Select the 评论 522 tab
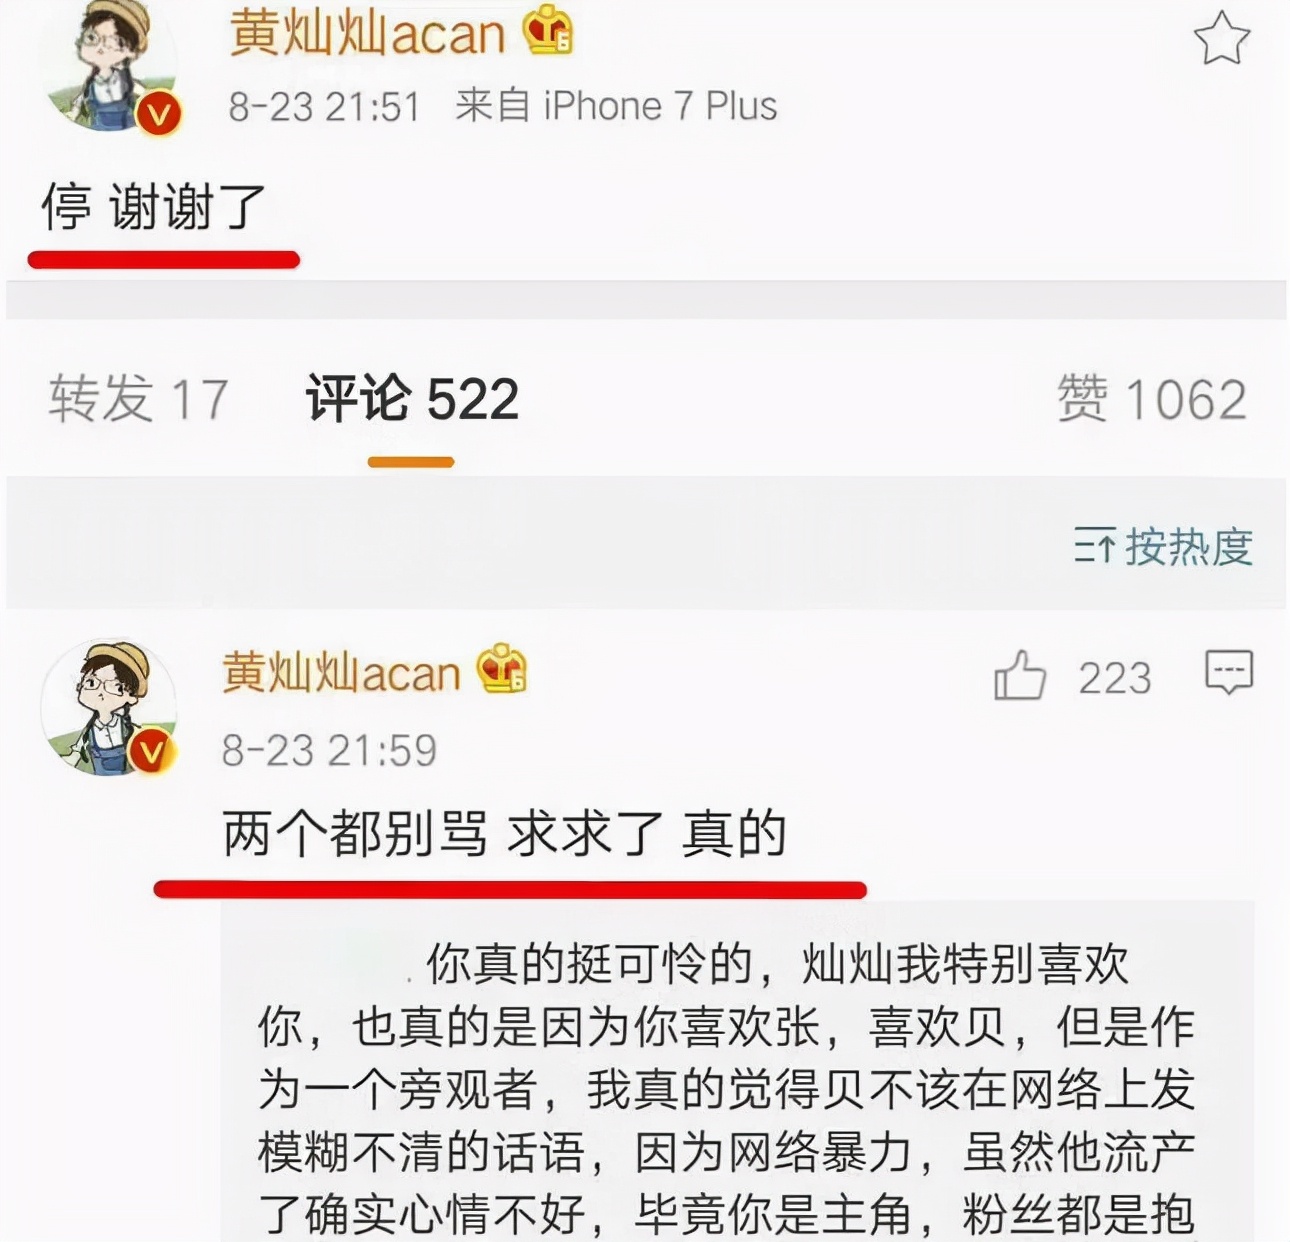The width and height of the screenshot is (1290, 1242). 412,399
